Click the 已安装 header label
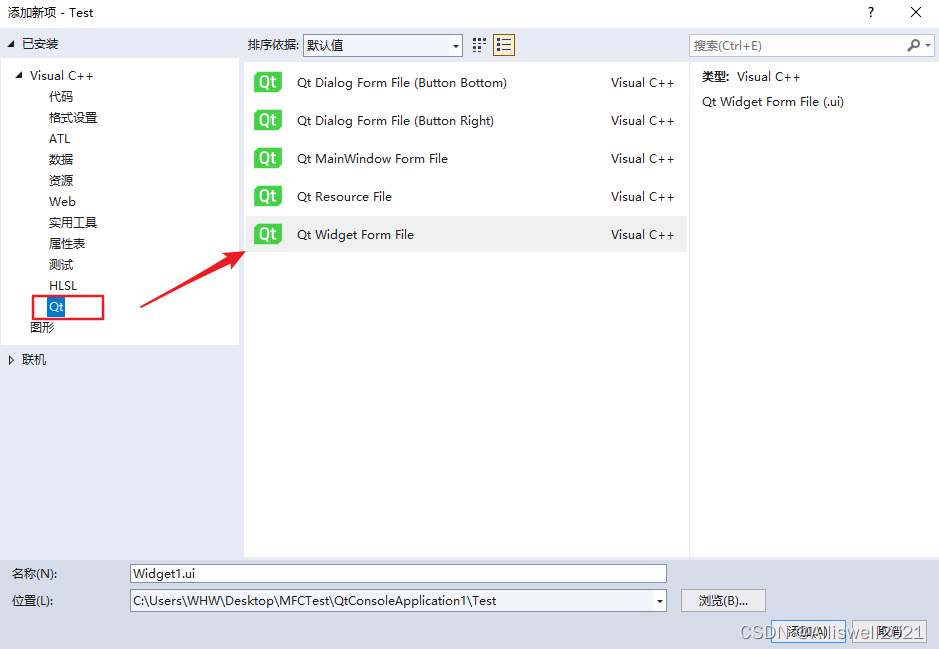 click(40, 44)
